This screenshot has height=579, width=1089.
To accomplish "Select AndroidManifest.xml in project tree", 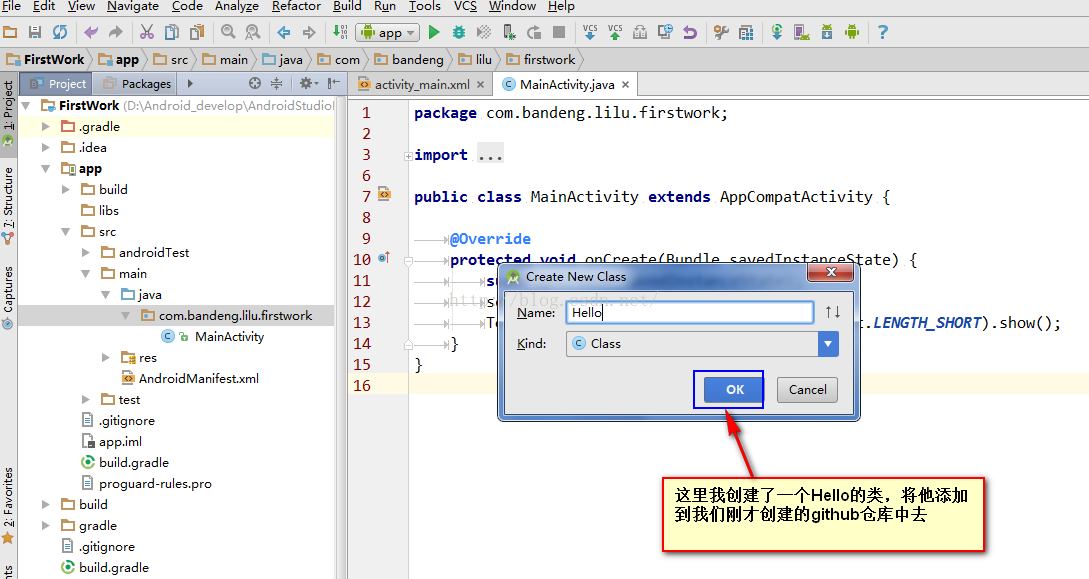I will click(x=199, y=378).
